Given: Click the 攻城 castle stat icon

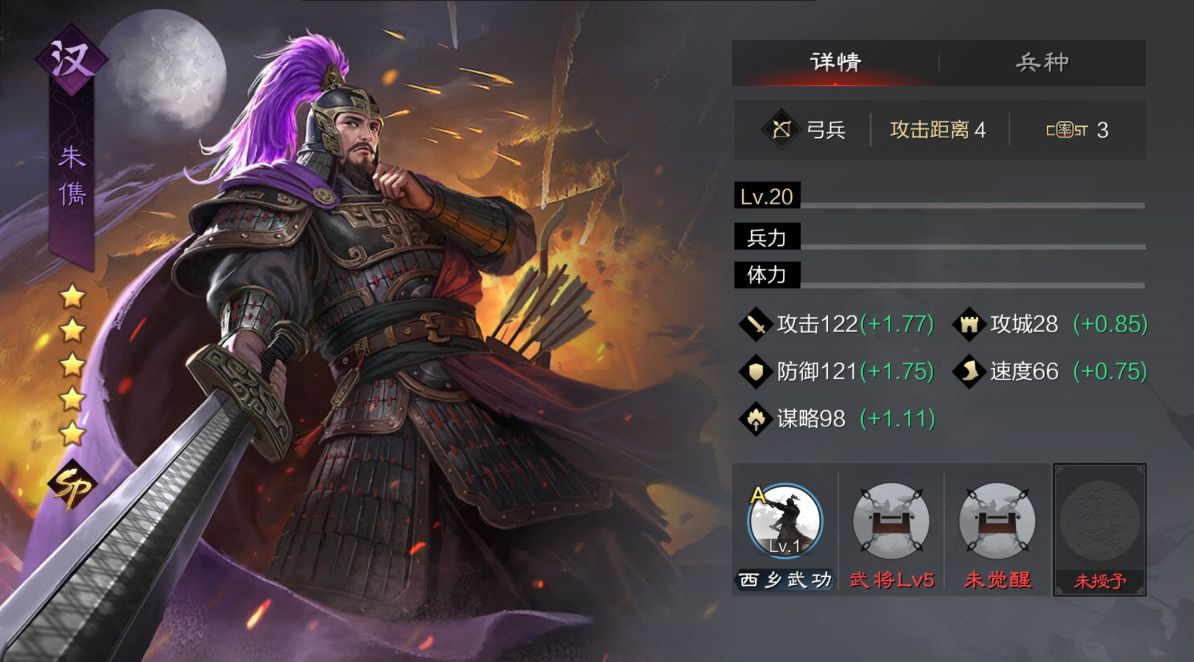Looking at the screenshot, I should pyautogui.click(x=969, y=325).
